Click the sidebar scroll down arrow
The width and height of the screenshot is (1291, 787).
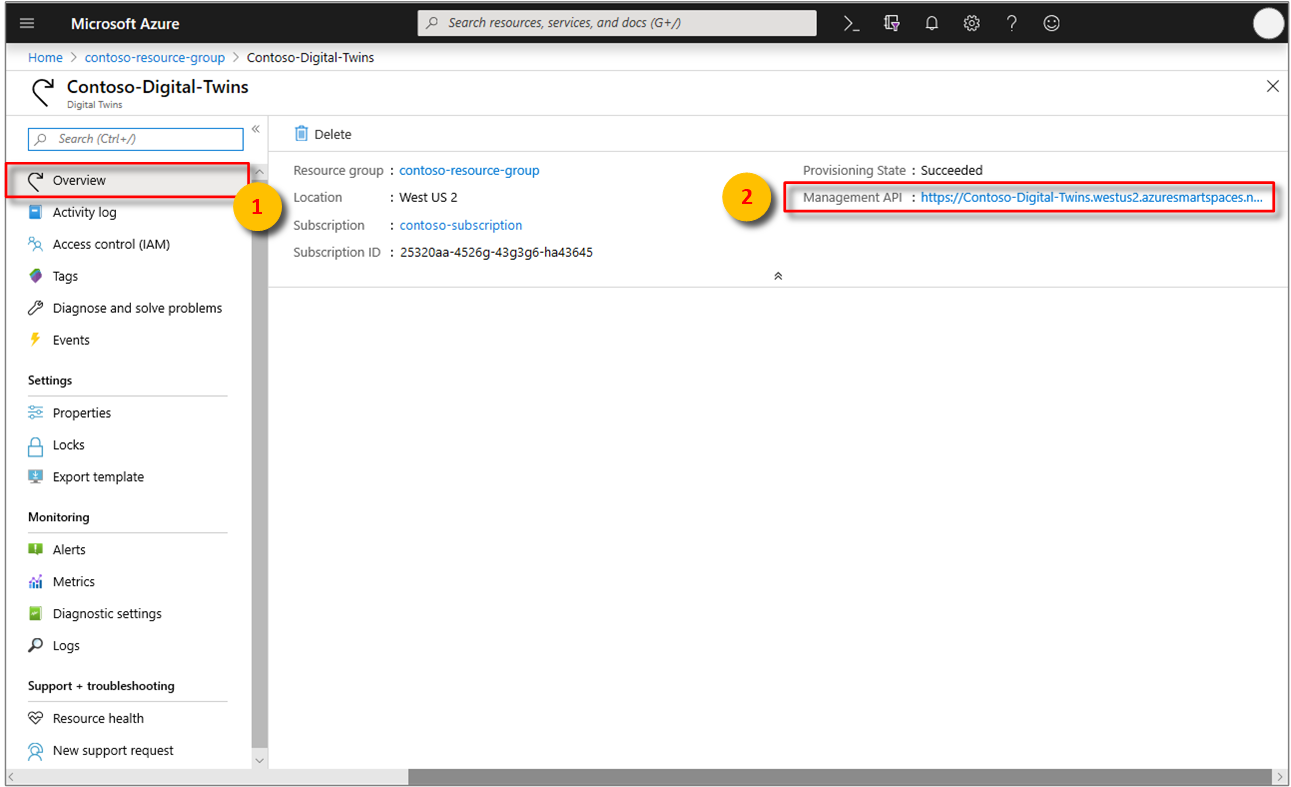pos(260,760)
